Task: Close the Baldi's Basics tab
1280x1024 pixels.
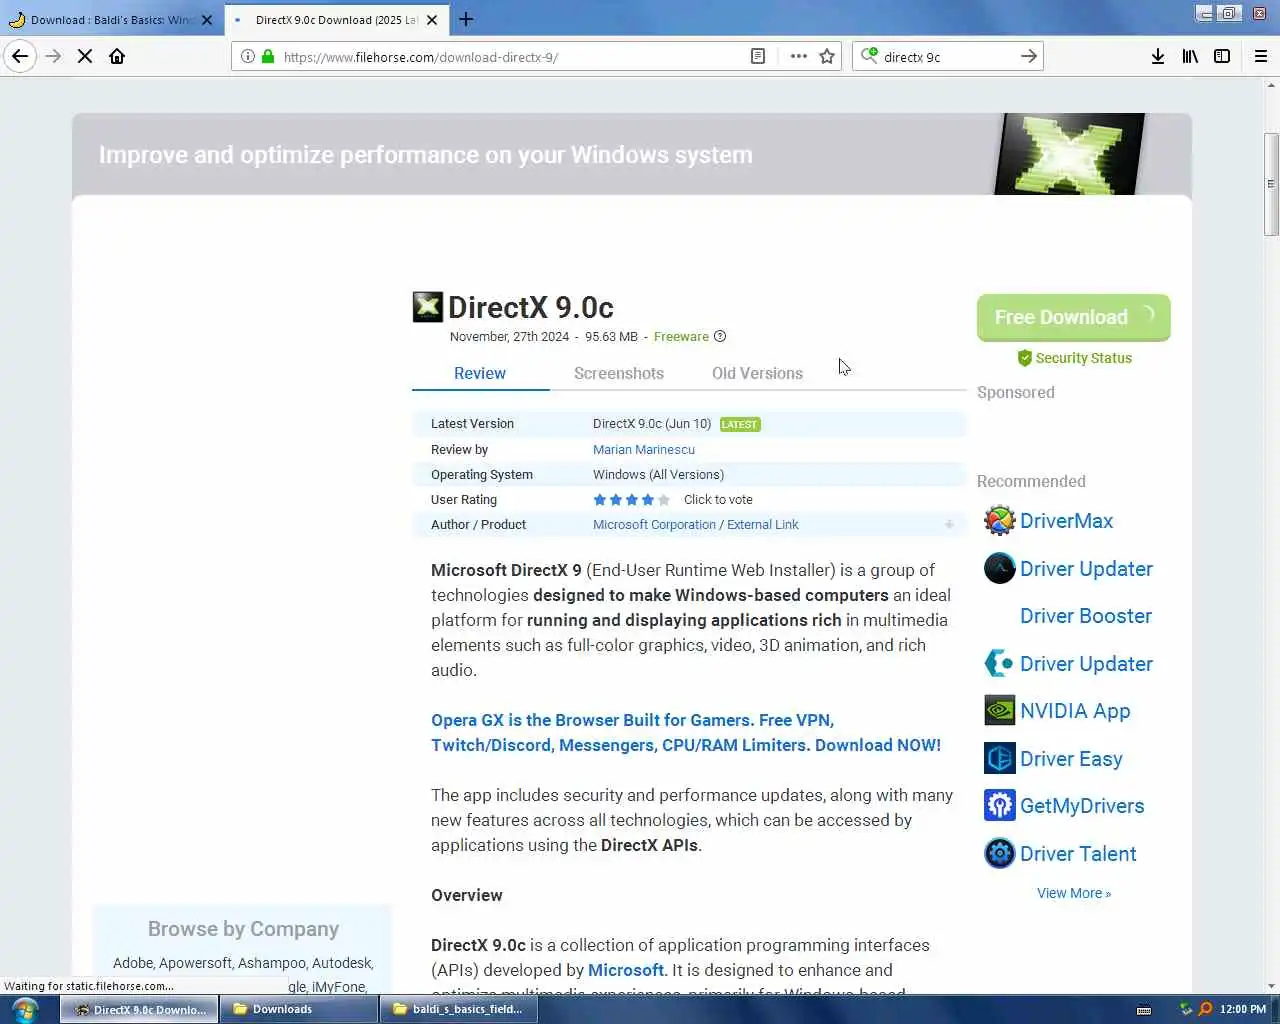Action: (x=207, y=19)
